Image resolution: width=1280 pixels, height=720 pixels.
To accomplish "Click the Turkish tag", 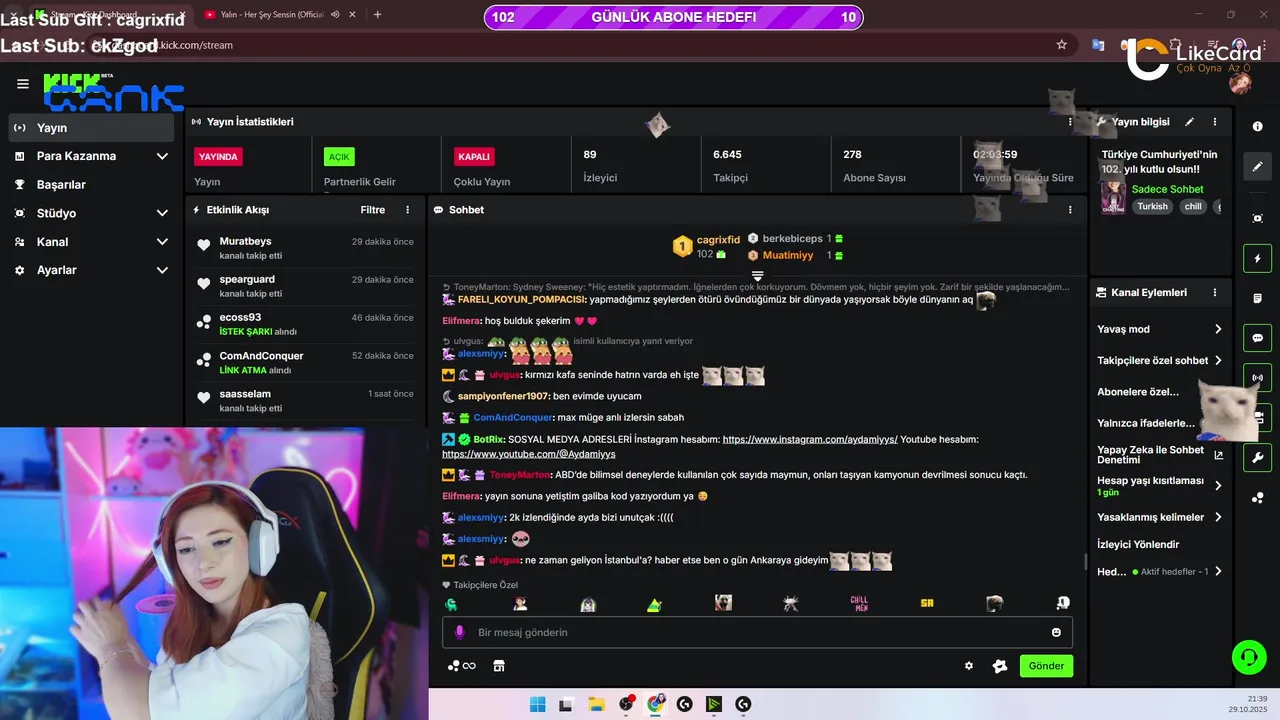I will point(1152,207).
